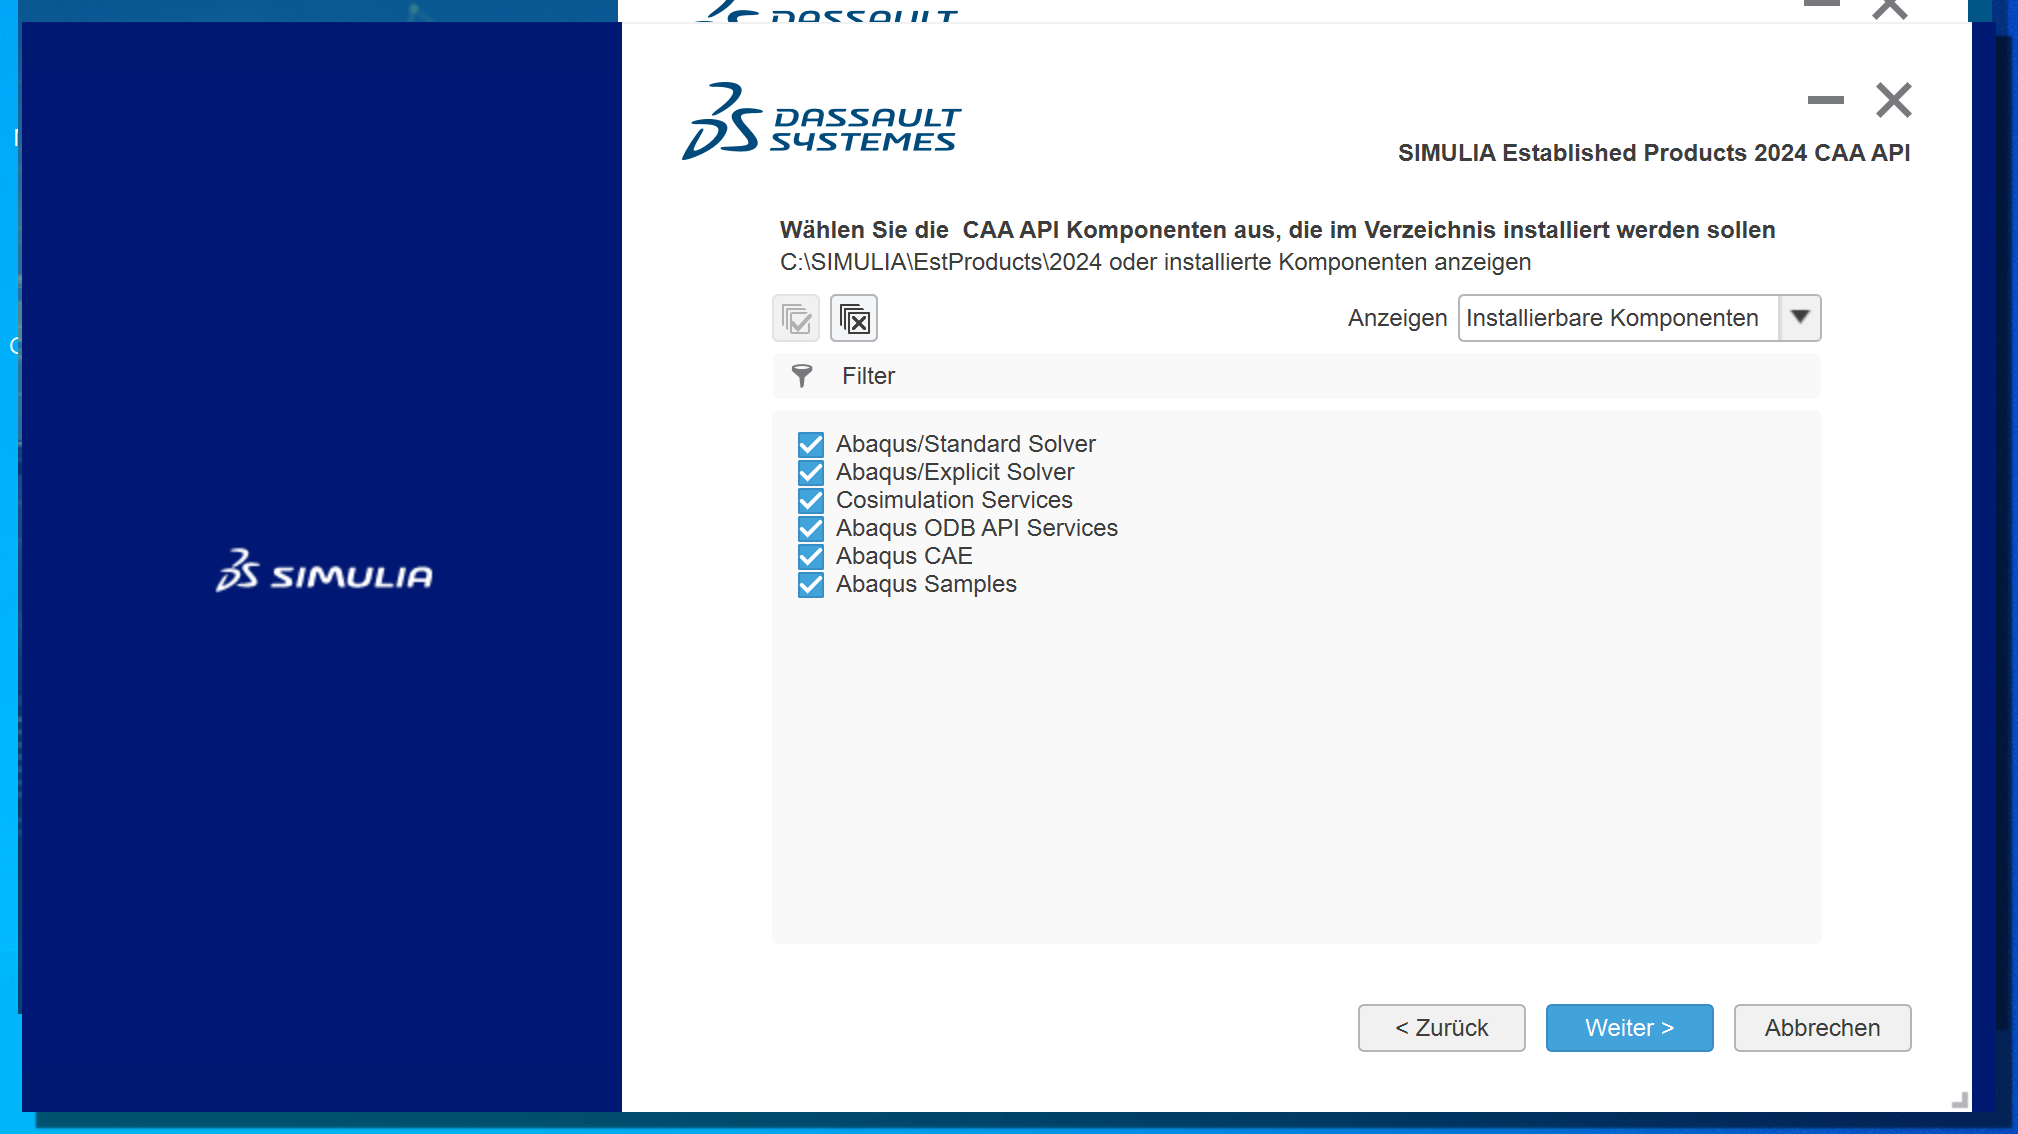Click the SIMULIA logo on blue panel
This screenshot has height=1134, width=2018.
tap(324, 570)
